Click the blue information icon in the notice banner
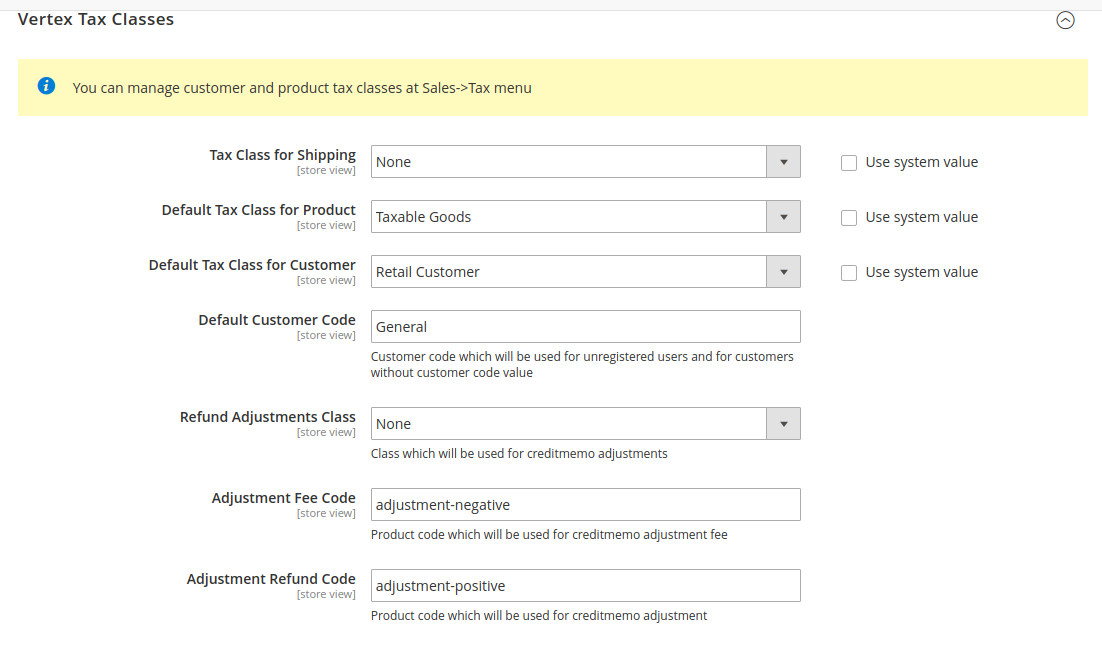Viewport: 1102px width, 648px height. 46,86
